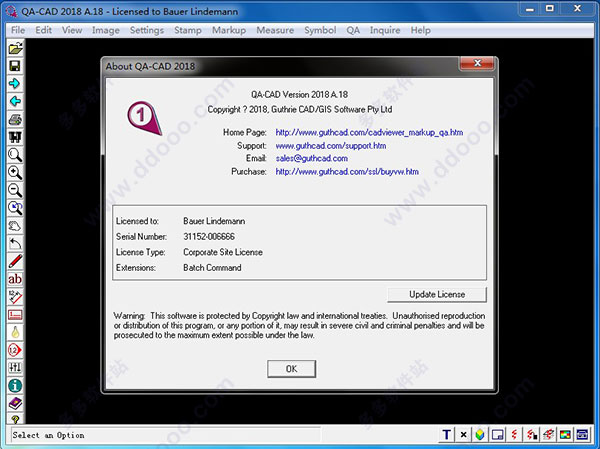This screenshot has width=600, height=449.
Task: Click the red stamp box icon
Action: click(15, 314)
